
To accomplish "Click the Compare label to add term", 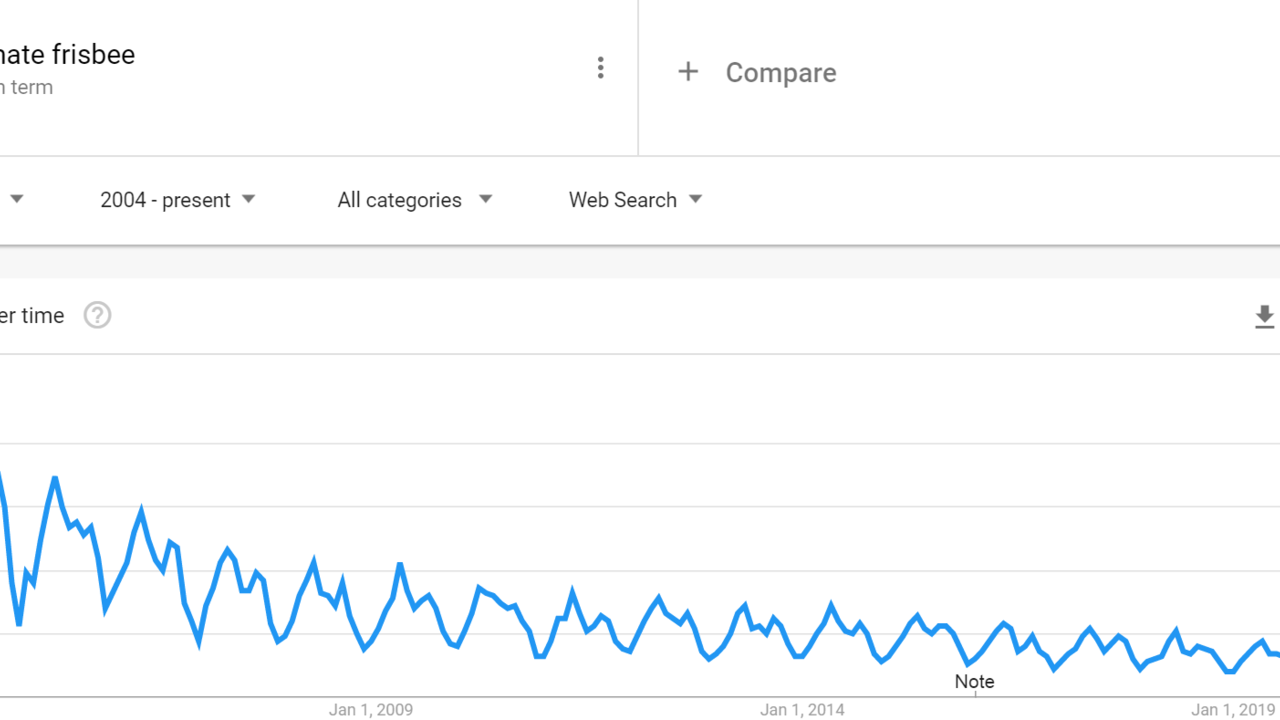I will [781, 73].
